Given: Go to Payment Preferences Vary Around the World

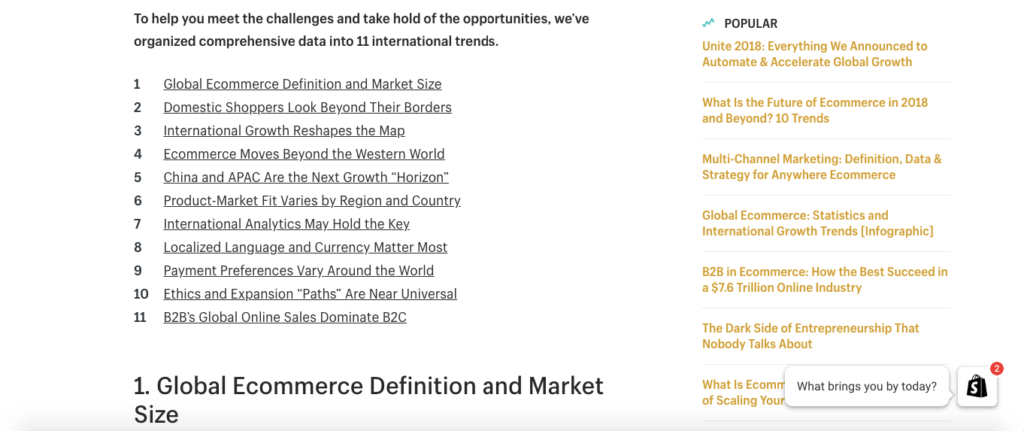Looking at the screenshot, I should (298, 270).
